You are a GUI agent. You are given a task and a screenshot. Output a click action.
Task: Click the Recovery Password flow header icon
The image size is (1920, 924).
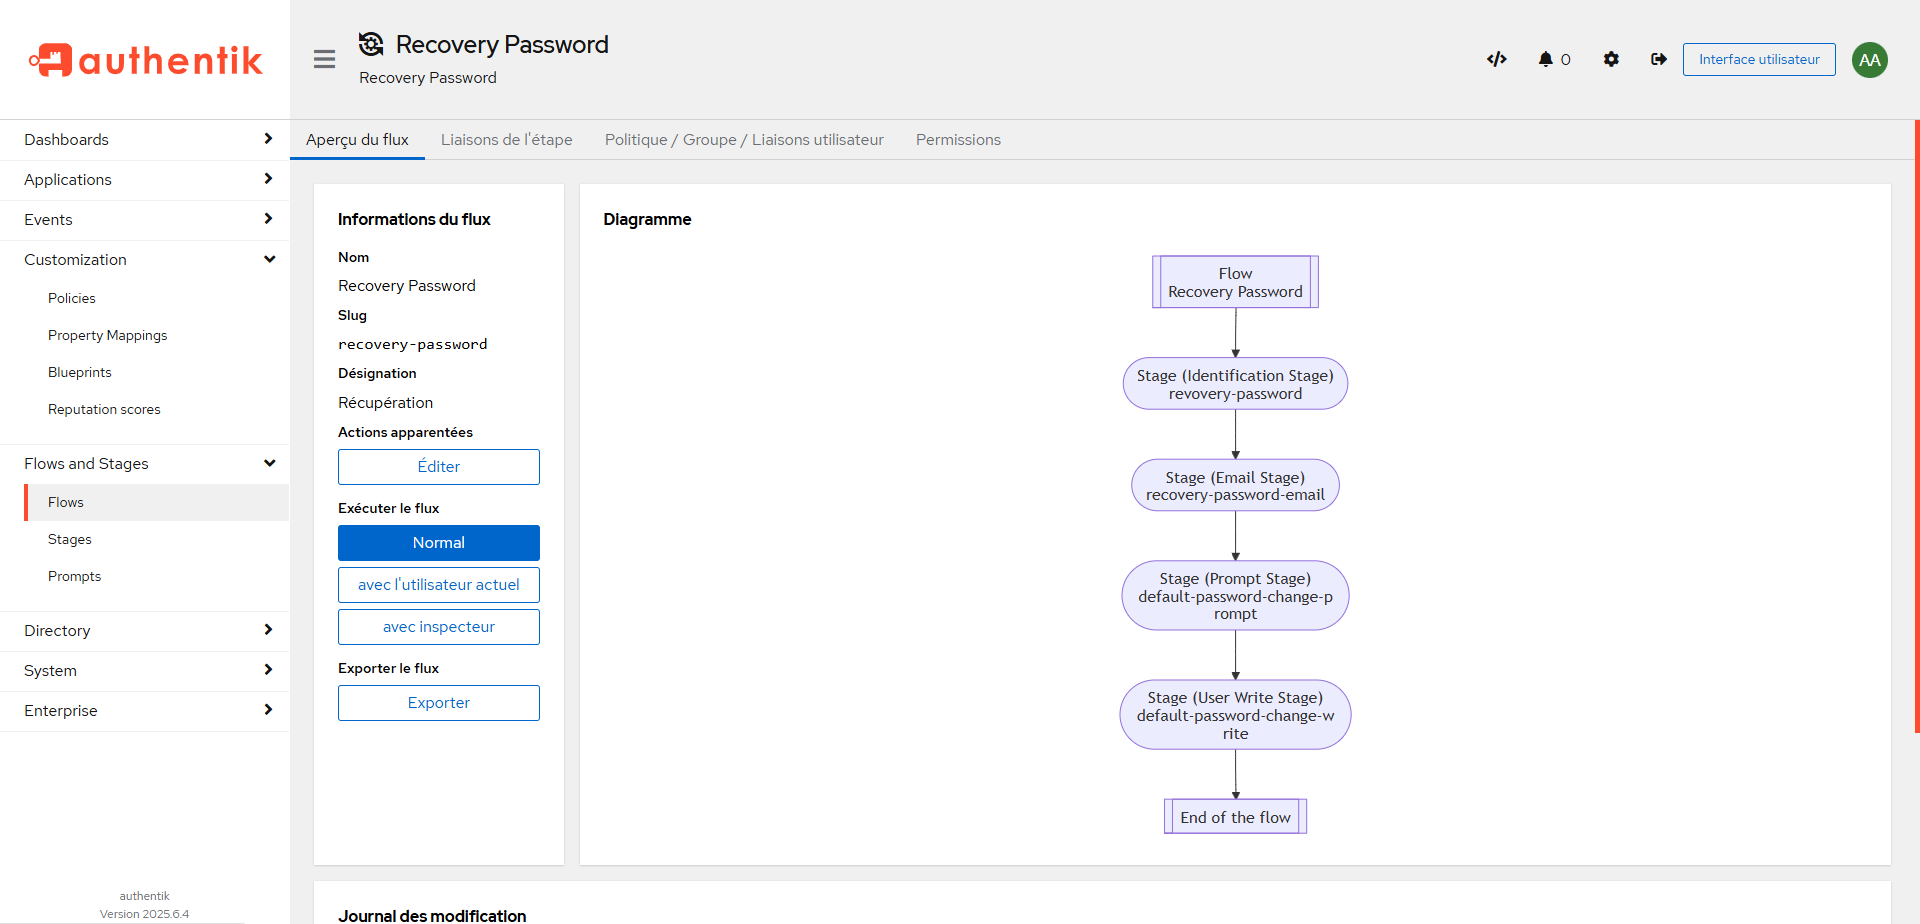pyautogui.click(x=371, y=44)
